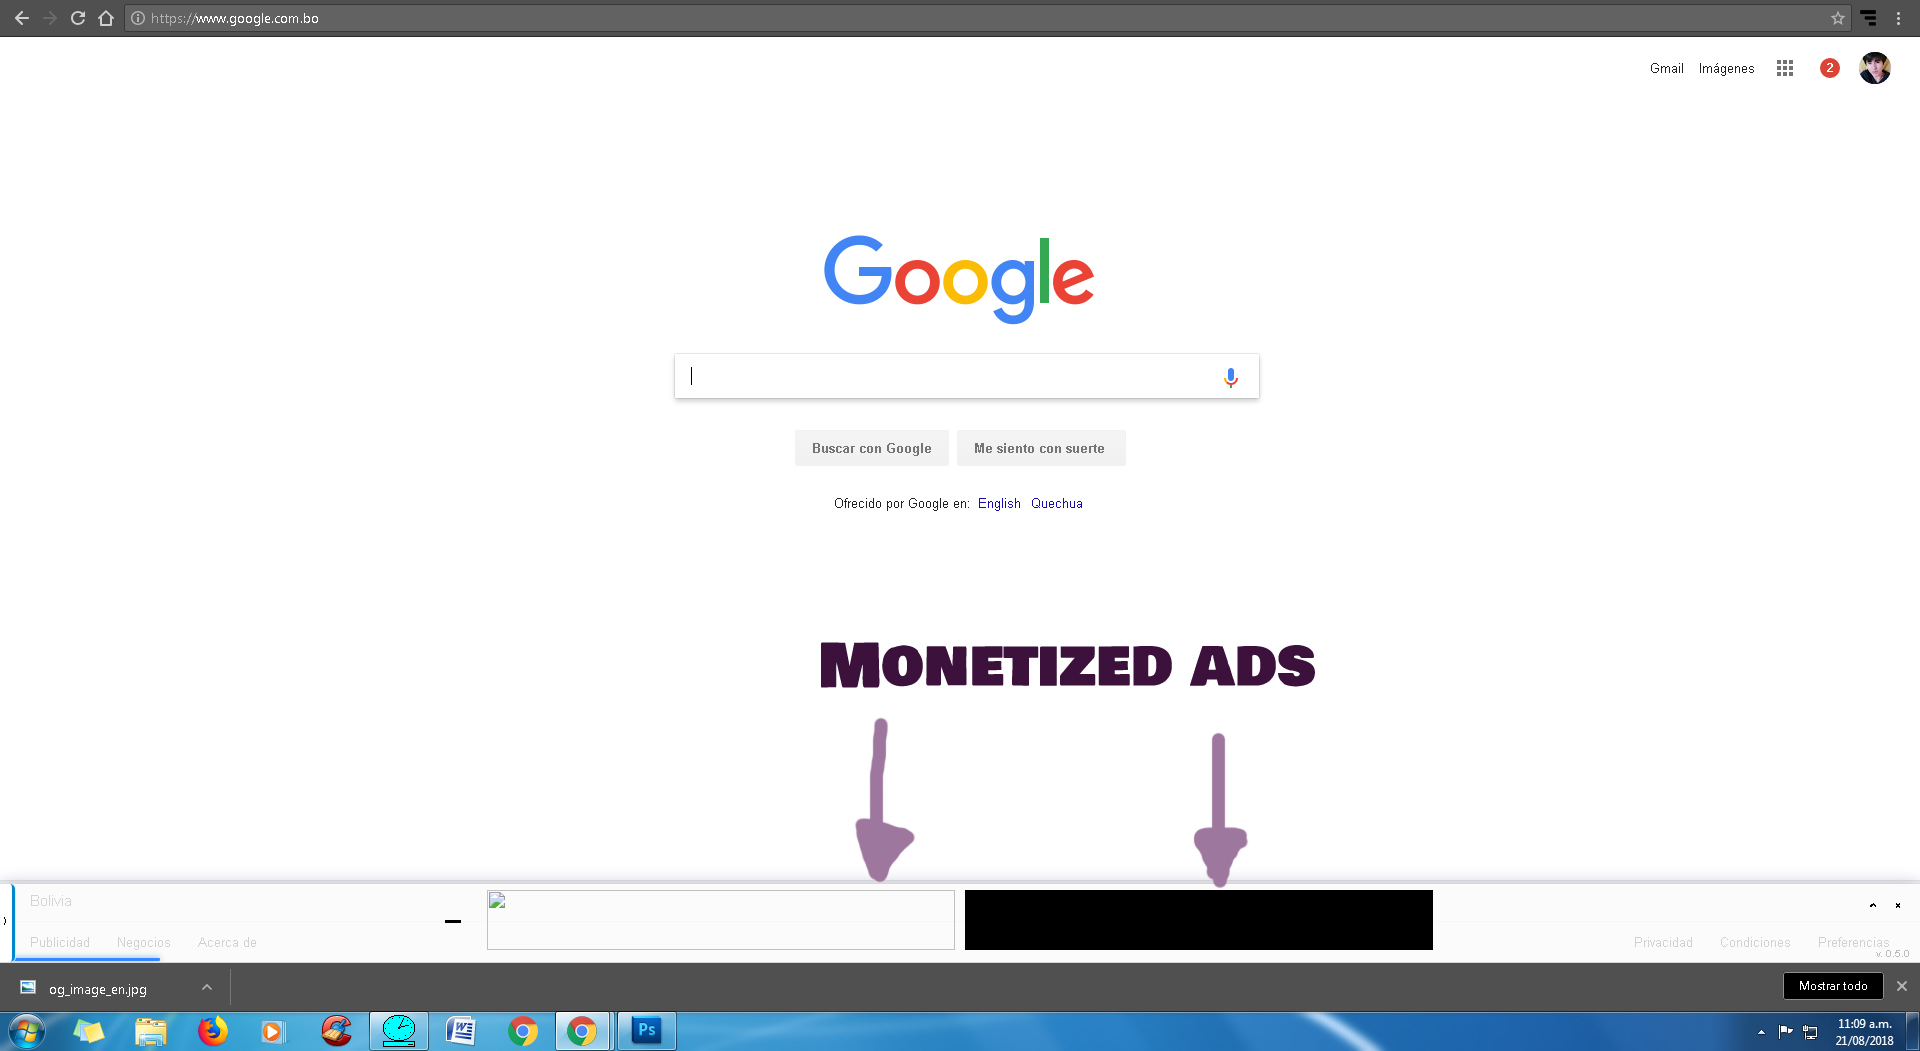Minimize the ad bar with the dash
This screenshot has width=1920, height=1051.
pyautogui.click(x=453, y=921)
